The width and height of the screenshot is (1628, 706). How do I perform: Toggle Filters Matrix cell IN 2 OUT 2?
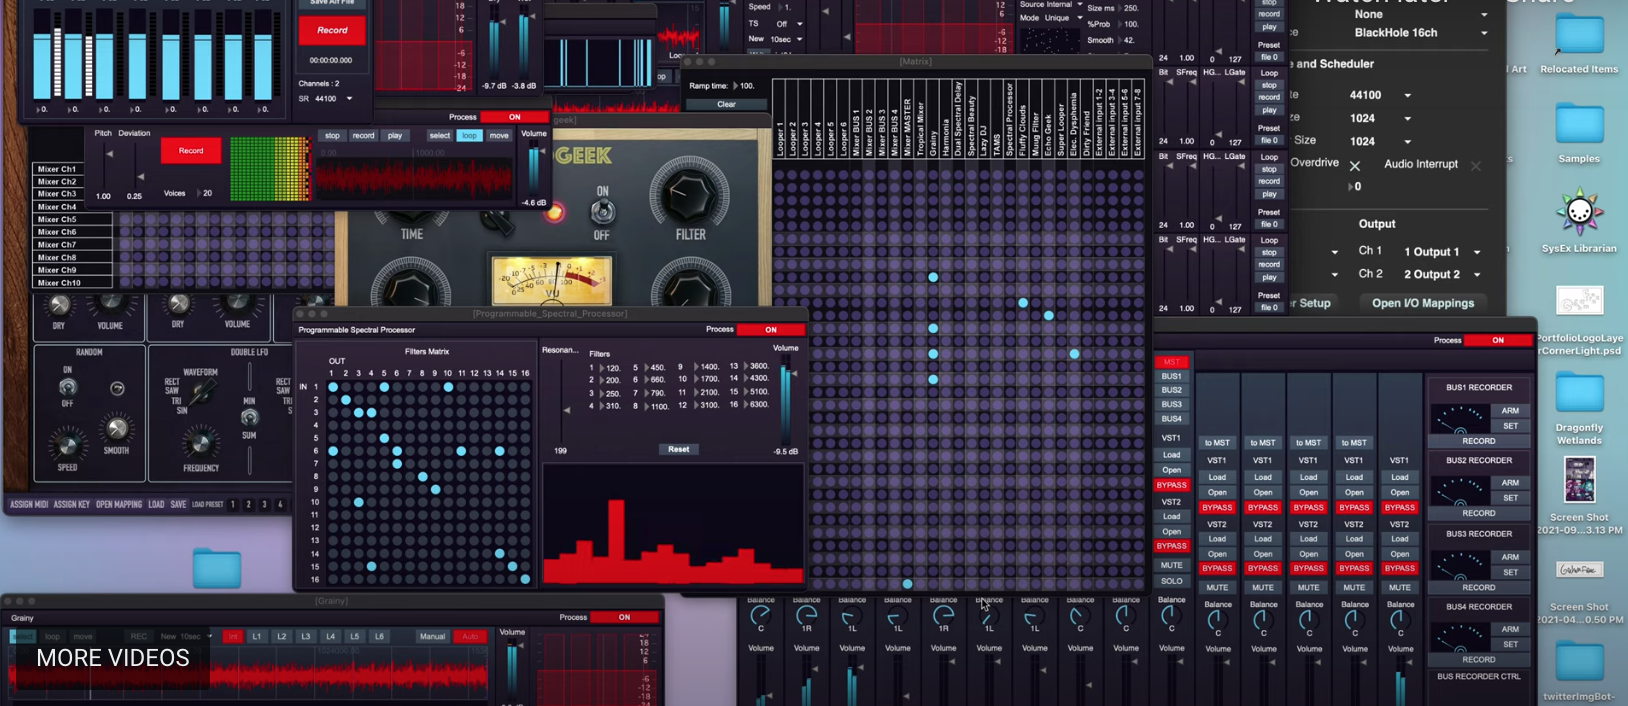click(346, 400)
